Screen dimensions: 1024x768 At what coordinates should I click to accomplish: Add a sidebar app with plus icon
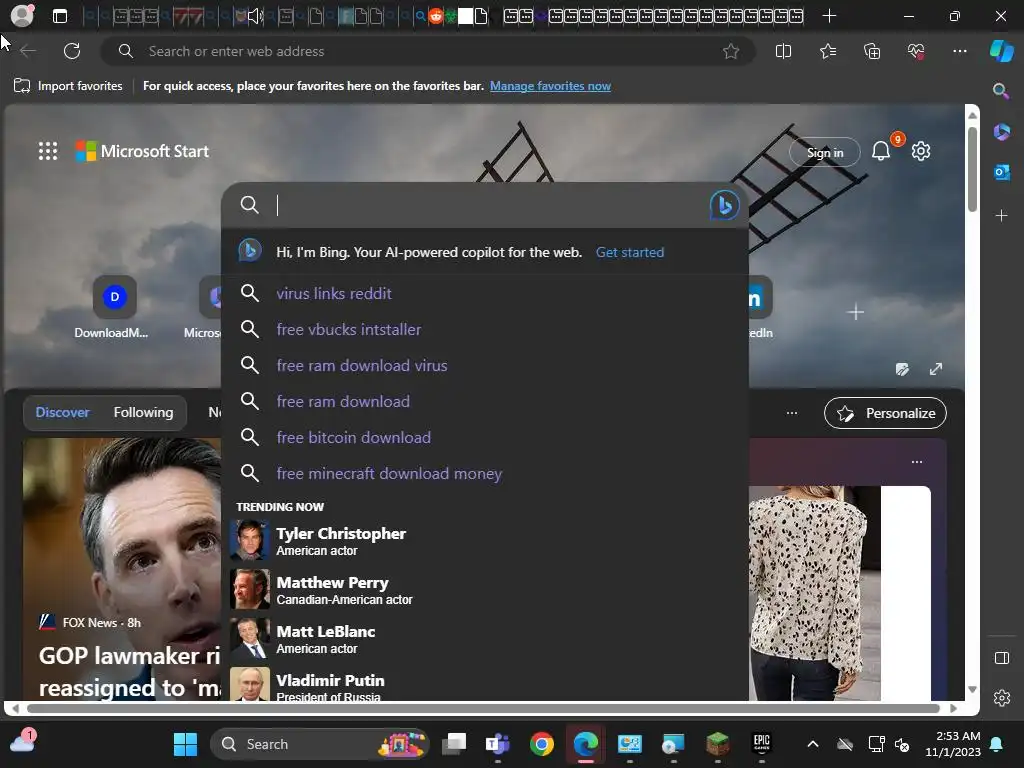coord(1001,216)
